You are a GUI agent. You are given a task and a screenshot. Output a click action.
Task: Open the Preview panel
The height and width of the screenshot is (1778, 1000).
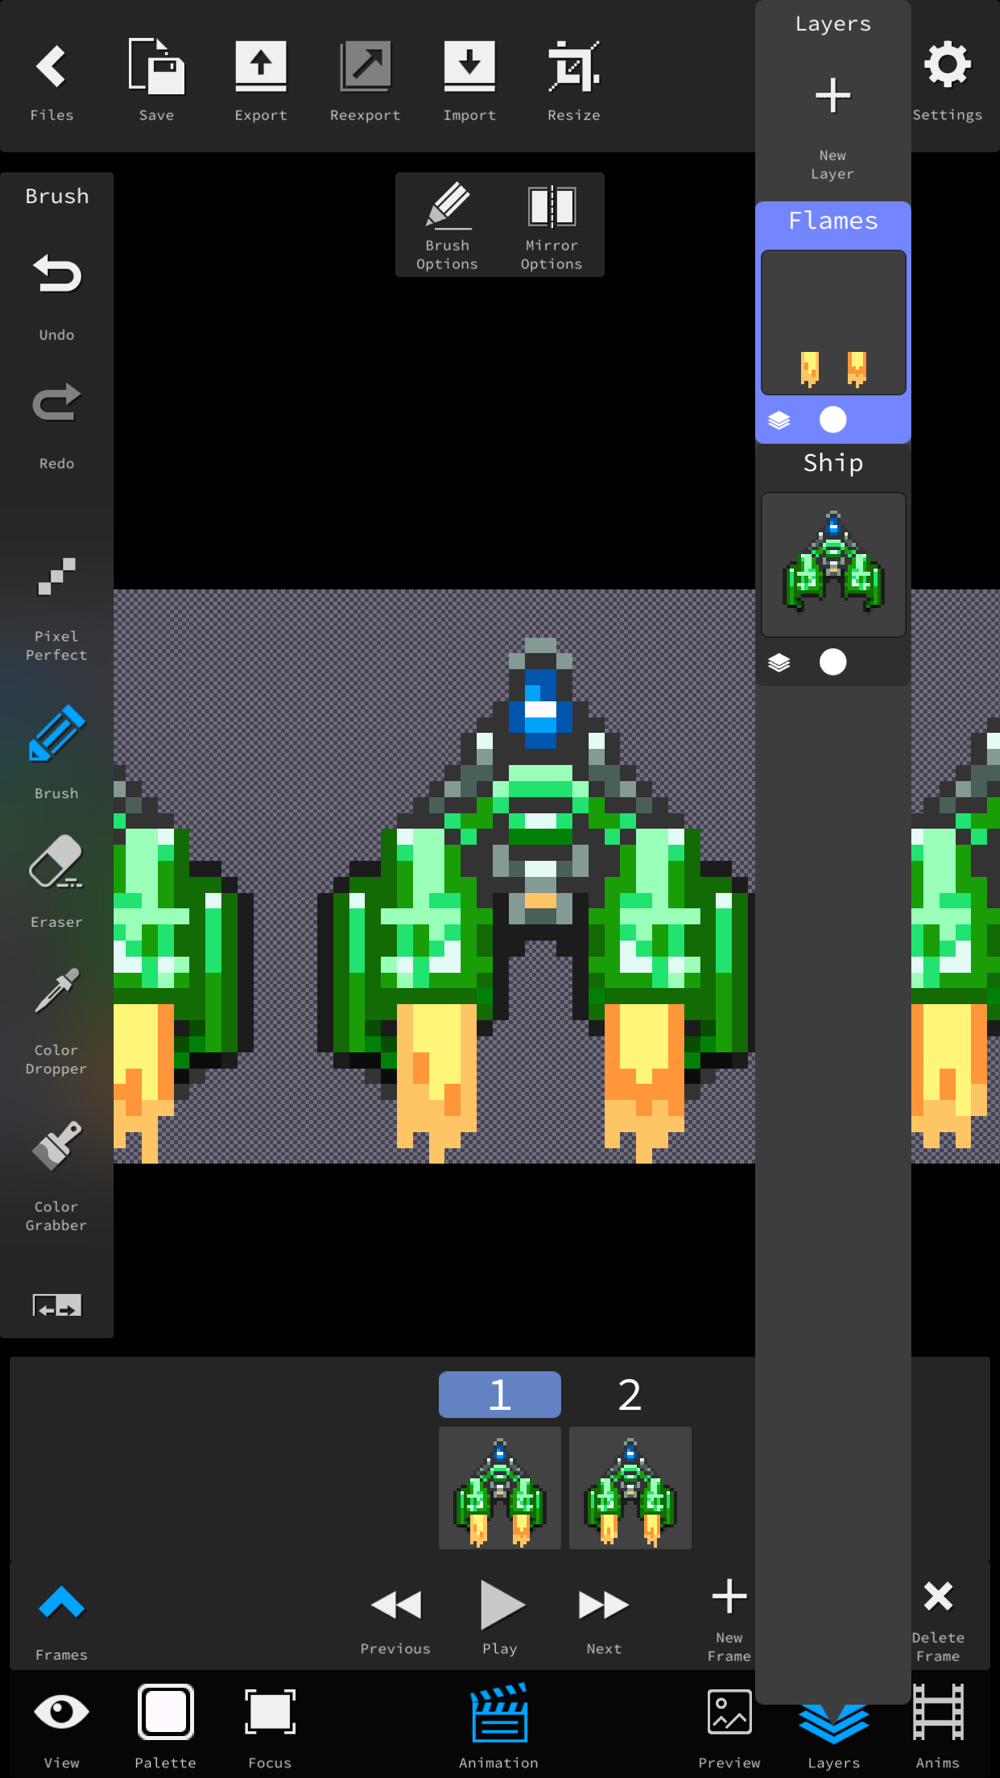729,1727
